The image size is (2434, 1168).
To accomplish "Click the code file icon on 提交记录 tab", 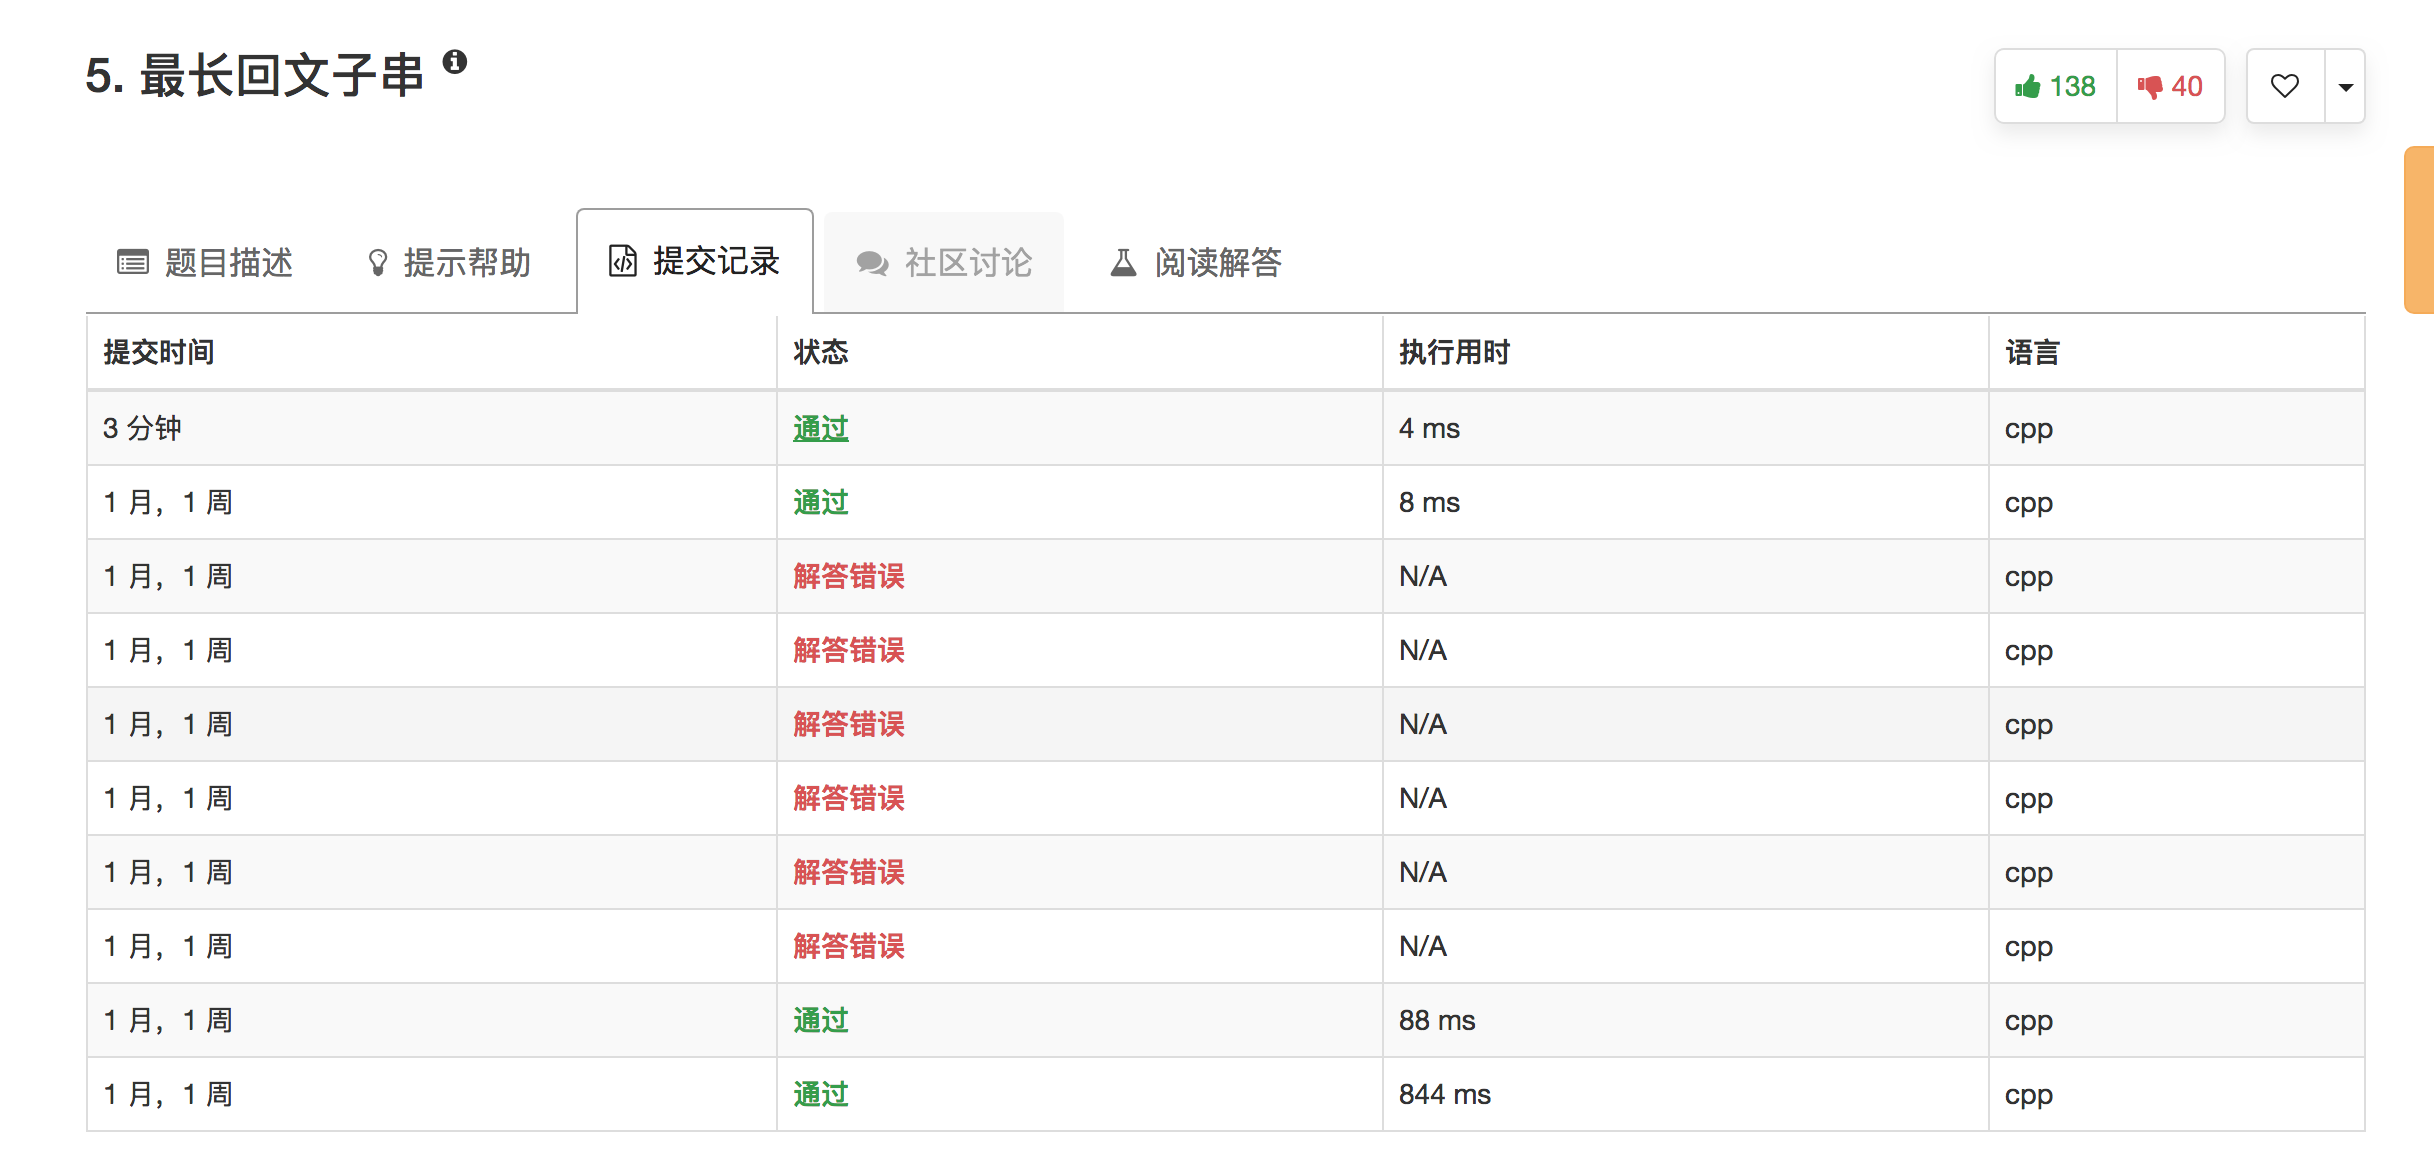I will tap(622, 261).
